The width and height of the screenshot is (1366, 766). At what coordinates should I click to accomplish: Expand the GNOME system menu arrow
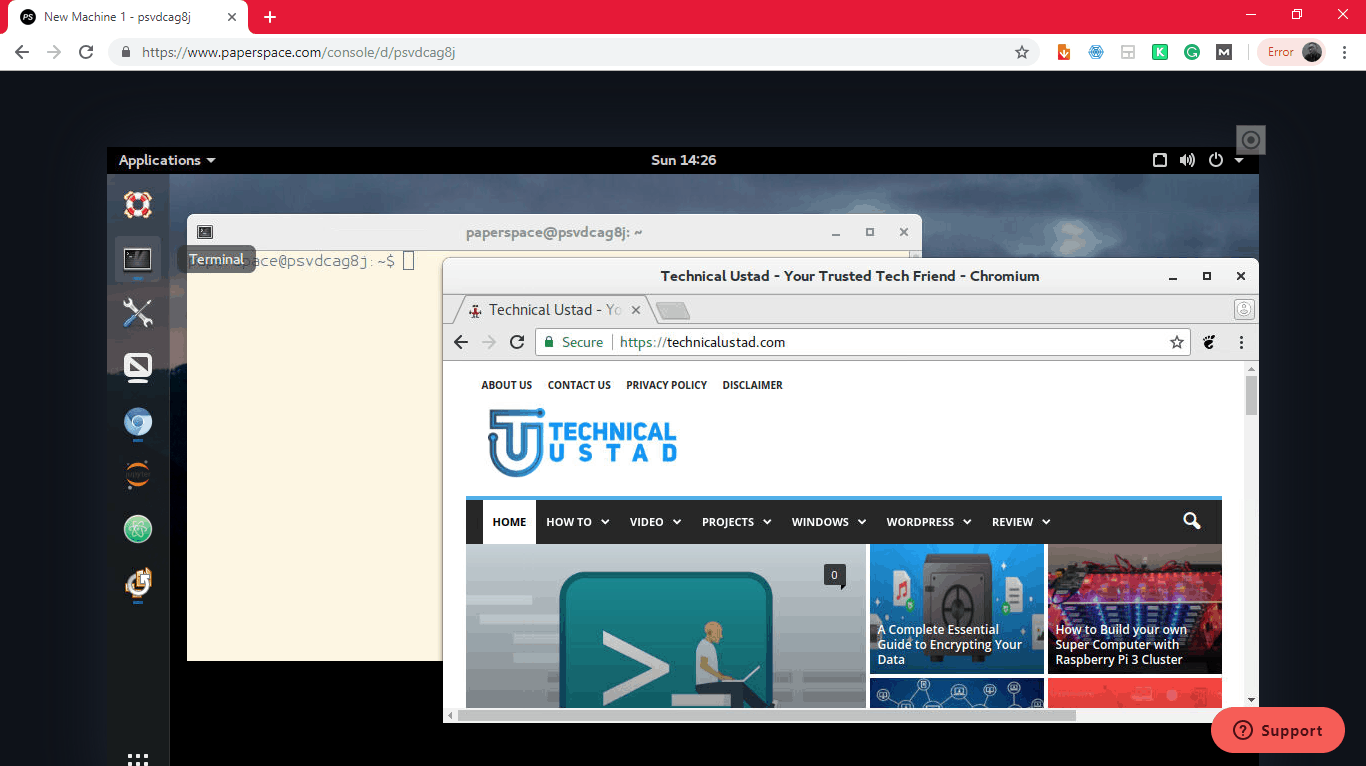[x=1239, y=160]
